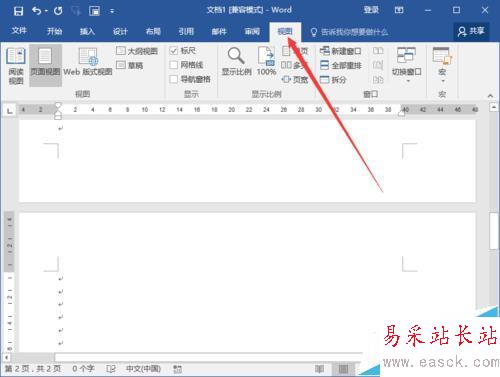Click the right indent marker on ruler
This screenshot has width=500, height=377.
point(402,114)
